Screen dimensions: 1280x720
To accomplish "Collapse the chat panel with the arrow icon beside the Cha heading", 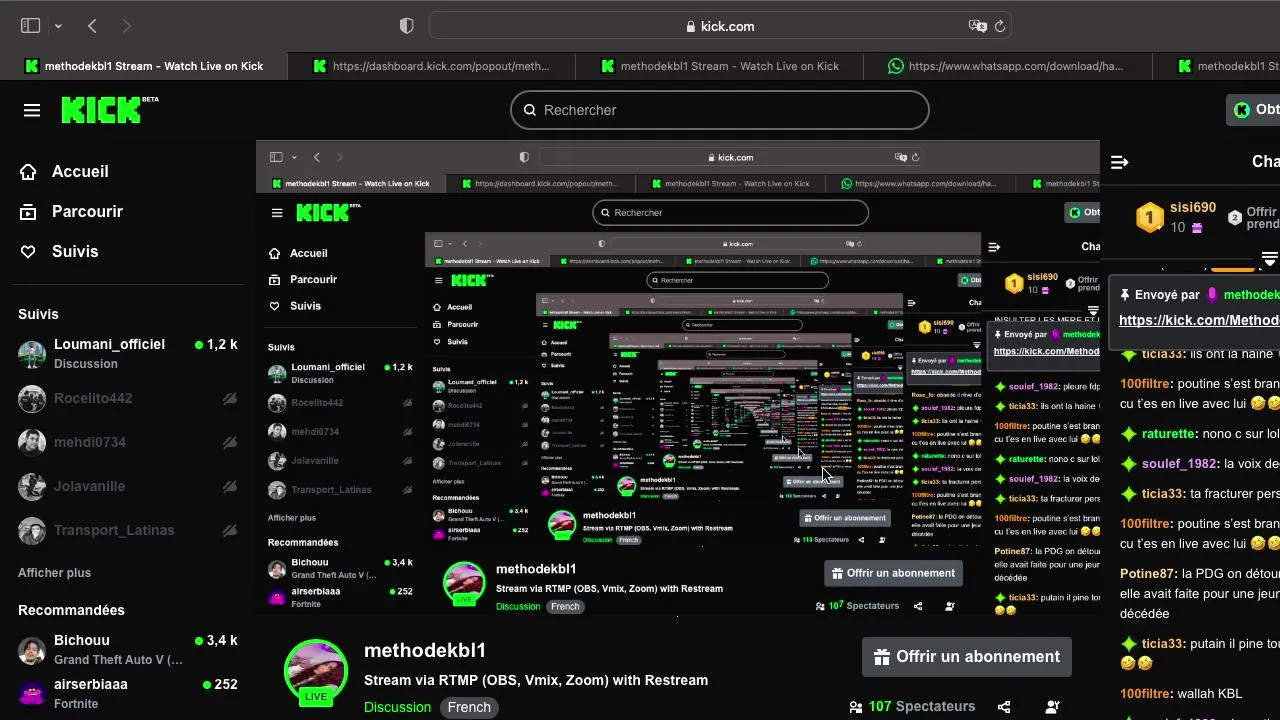I will point(1120,161).
